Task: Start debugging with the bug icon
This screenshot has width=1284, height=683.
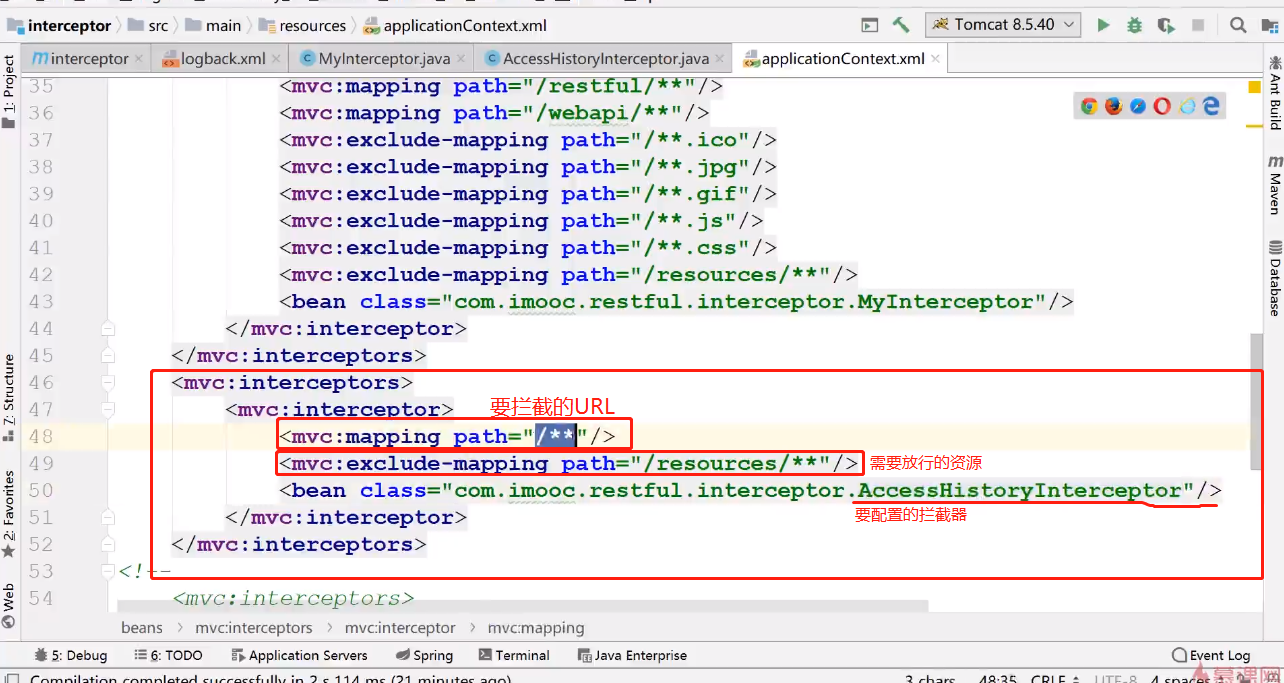Action: coord(1134,25)
